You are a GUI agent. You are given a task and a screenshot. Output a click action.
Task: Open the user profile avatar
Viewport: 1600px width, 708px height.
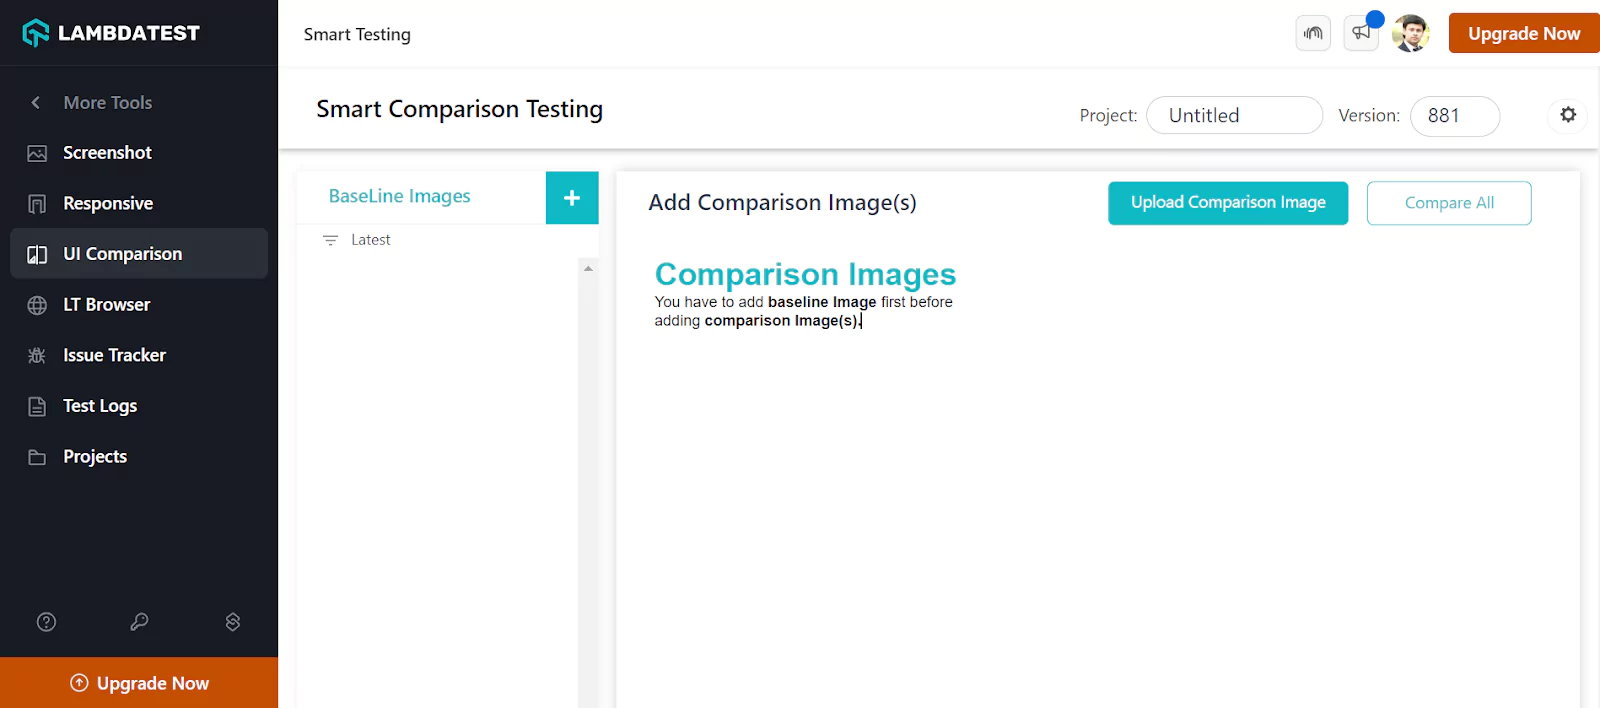1410,33
